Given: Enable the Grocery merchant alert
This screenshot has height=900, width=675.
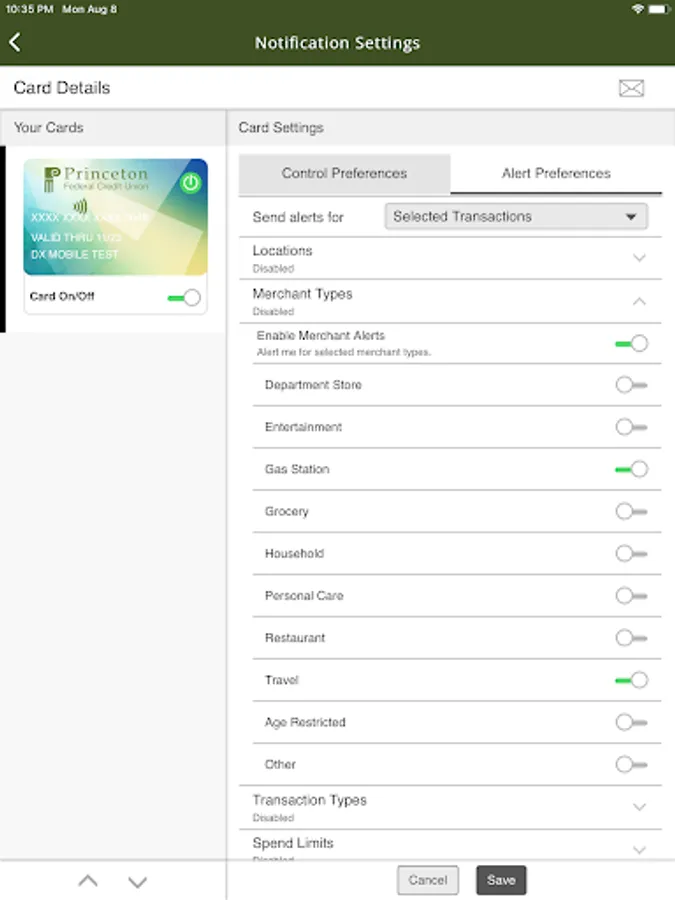Looking at the screenshot, I should [632, 511].
